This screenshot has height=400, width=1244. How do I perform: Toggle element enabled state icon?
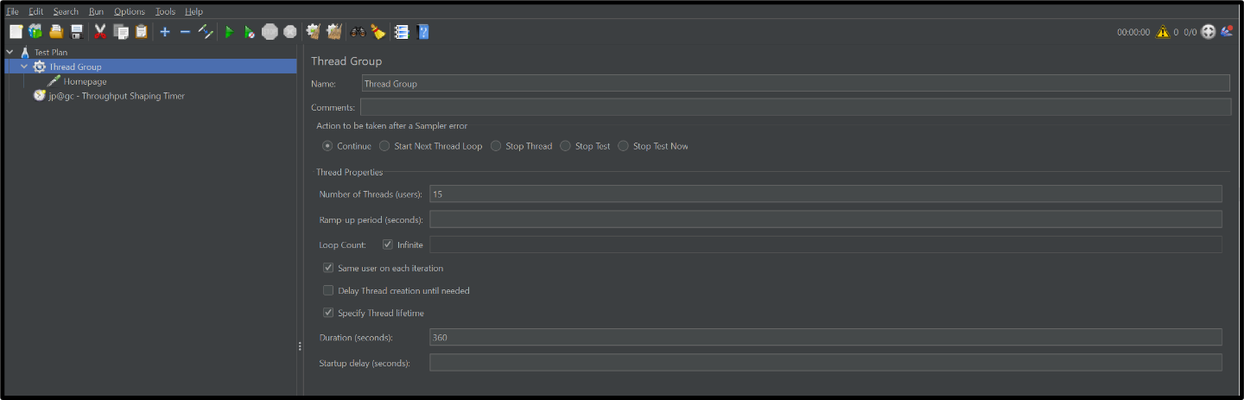[x=206, y=32]
